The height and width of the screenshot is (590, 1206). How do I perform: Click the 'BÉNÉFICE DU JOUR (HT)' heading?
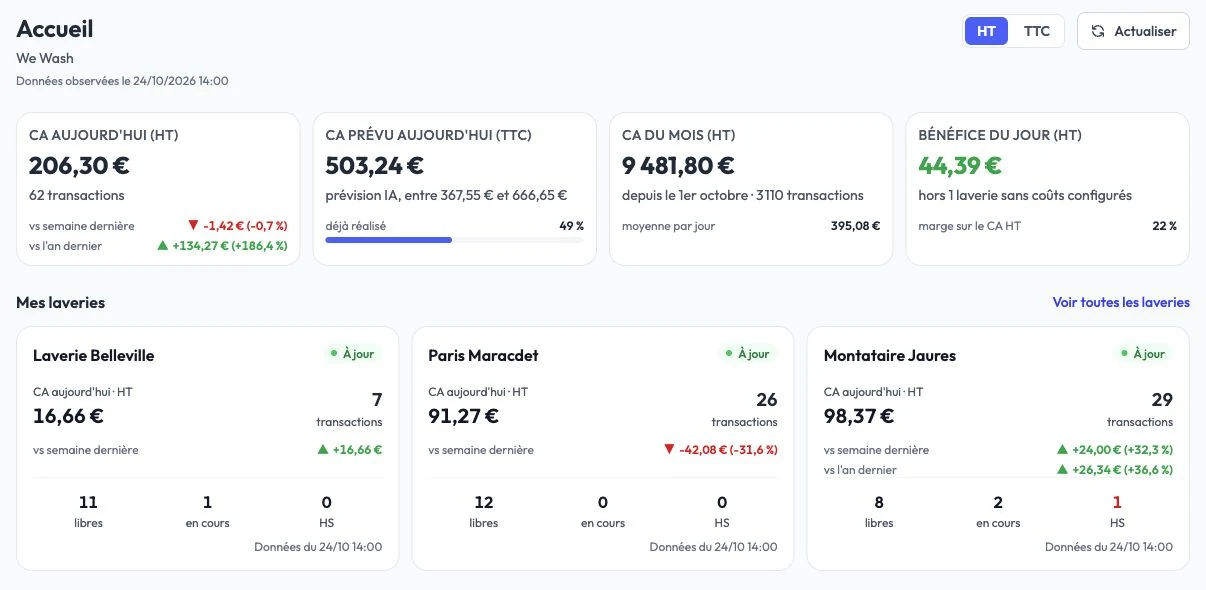[x=1000, y=135]
